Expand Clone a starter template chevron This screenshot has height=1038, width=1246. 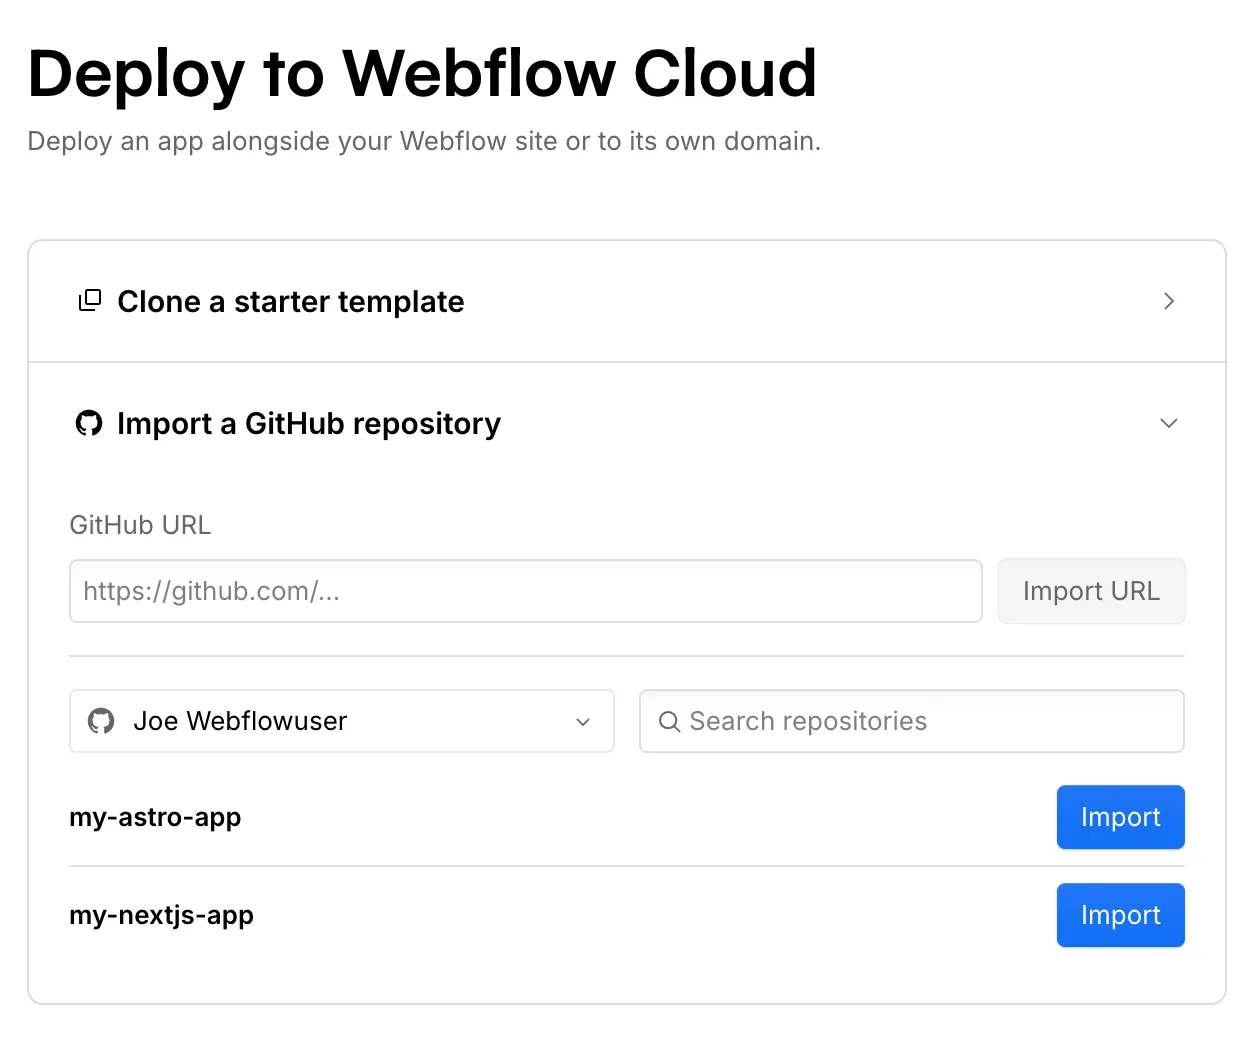click(1168, 301)
